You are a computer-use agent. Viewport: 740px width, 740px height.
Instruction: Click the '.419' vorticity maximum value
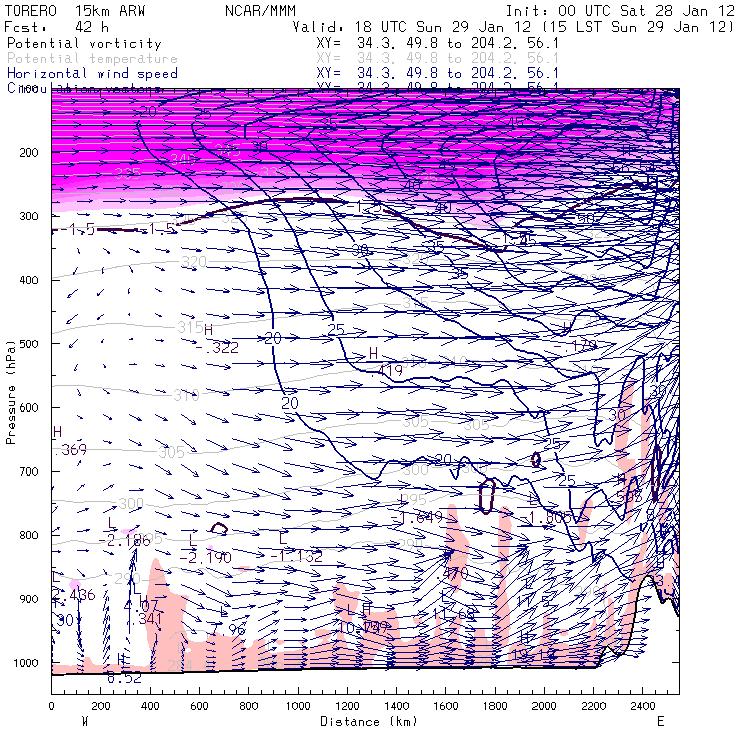tap(387, 371)
